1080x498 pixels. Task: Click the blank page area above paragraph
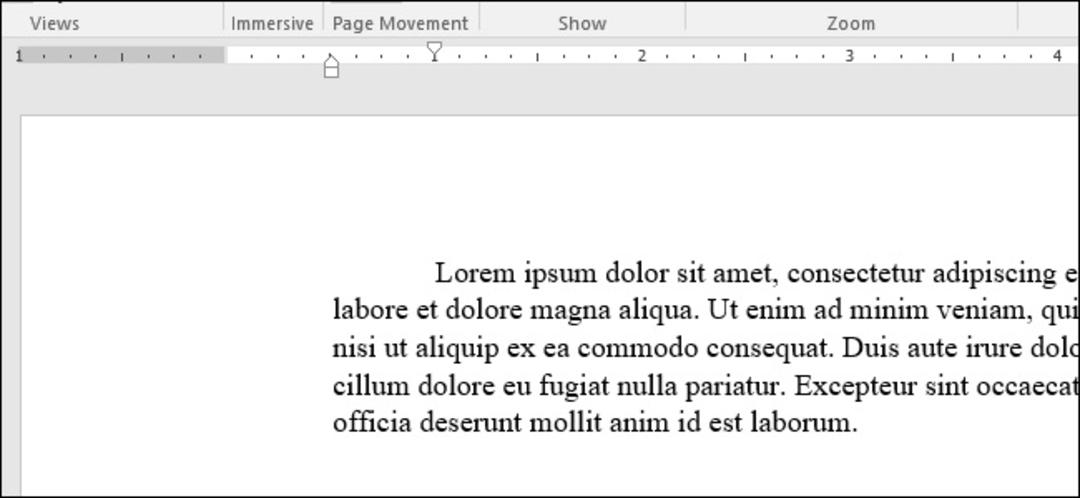[x=550, y=186]
